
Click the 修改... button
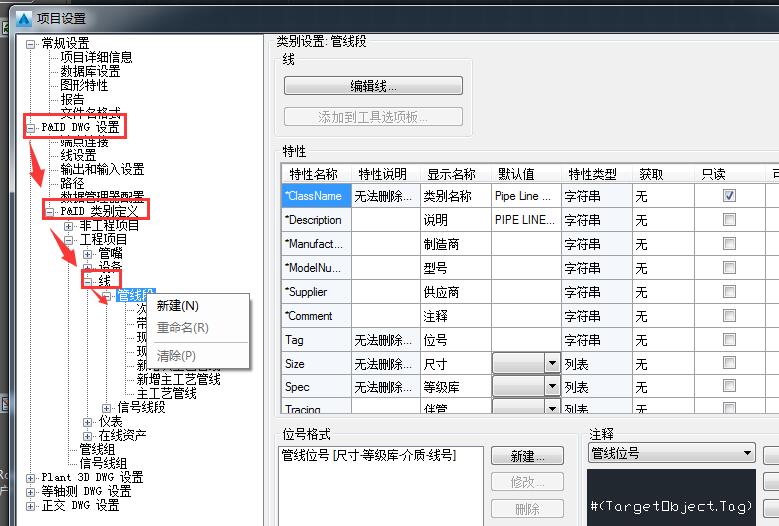click(x=527, y=482)
